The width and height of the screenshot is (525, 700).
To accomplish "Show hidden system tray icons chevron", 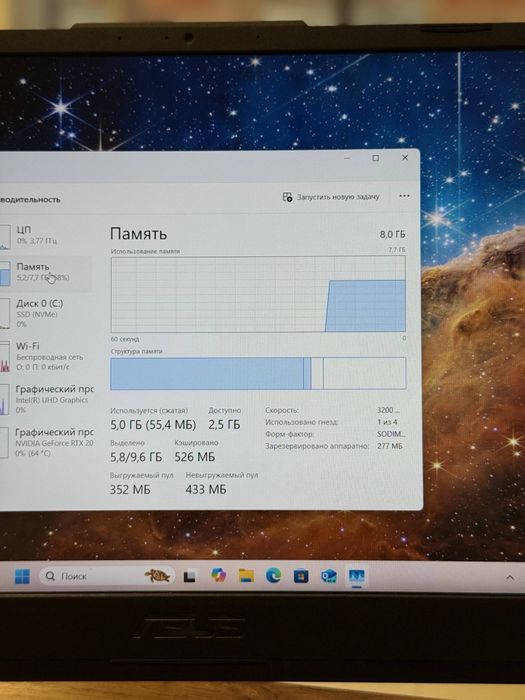I will pos(510,577).
